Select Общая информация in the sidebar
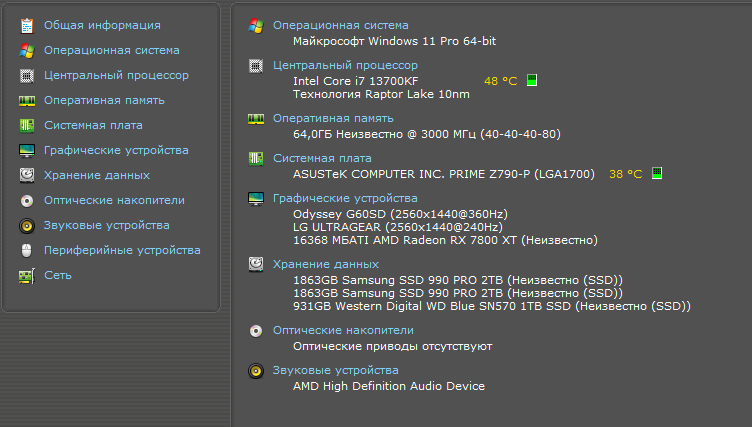The width and height of the screenshot is (752, 427). coord(102,25)
